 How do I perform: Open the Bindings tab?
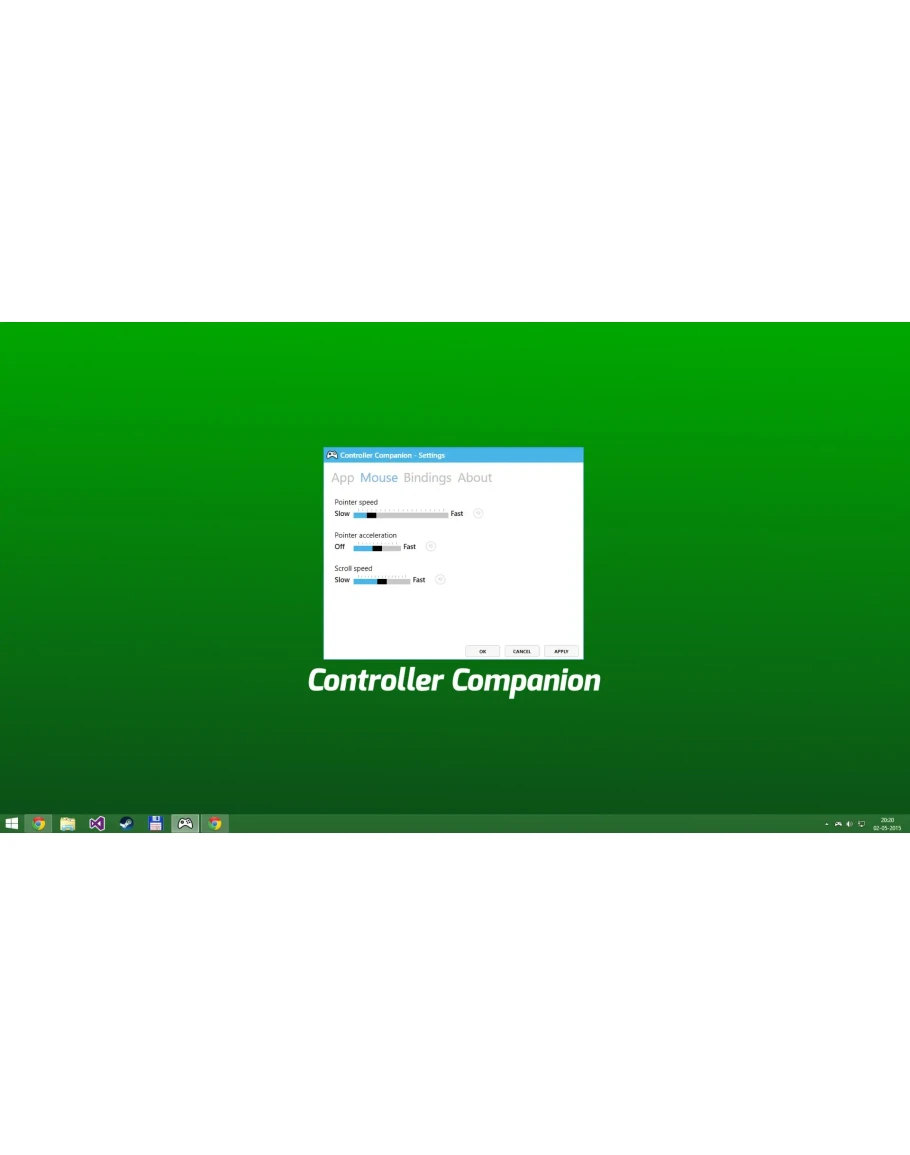click(x=427, y=478)
